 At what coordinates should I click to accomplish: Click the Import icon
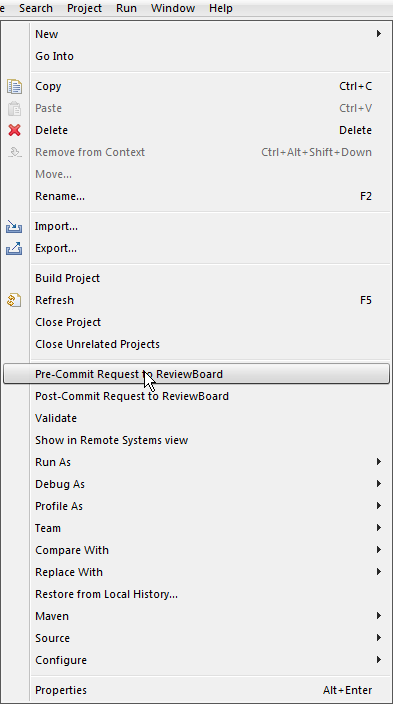tap(14, 226)
